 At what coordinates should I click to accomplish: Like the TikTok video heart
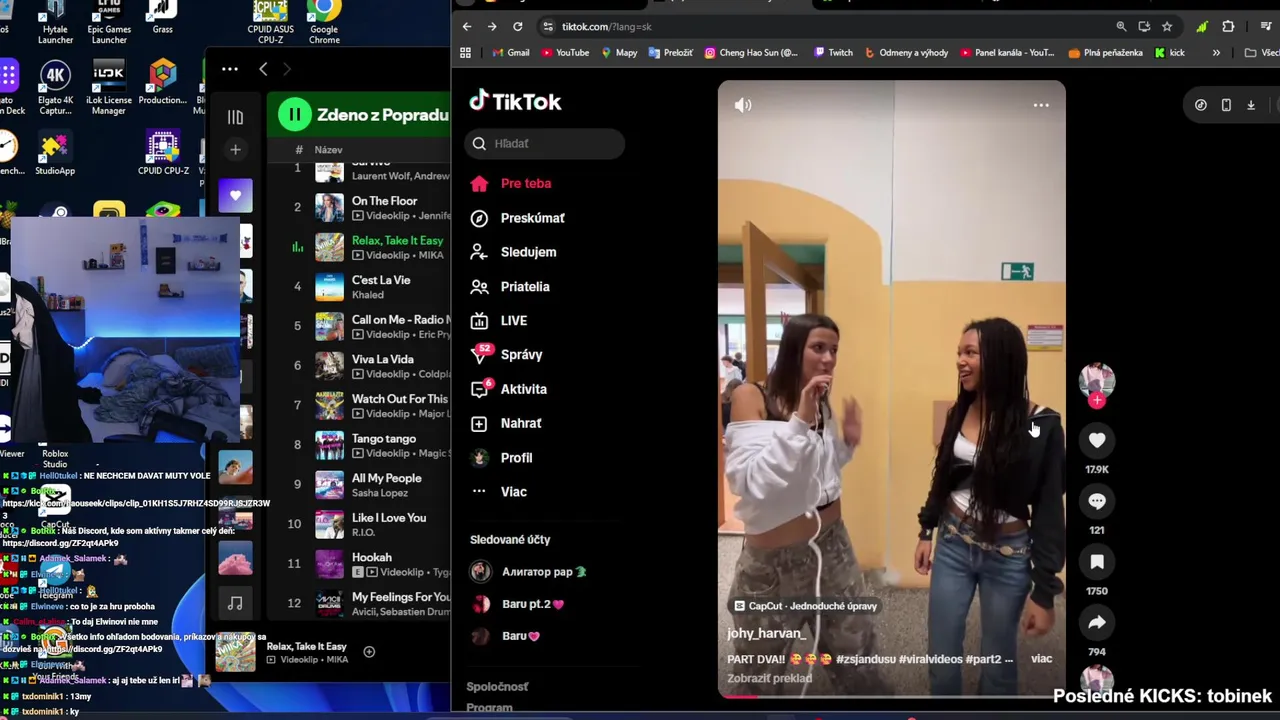tap(1097, 440)
